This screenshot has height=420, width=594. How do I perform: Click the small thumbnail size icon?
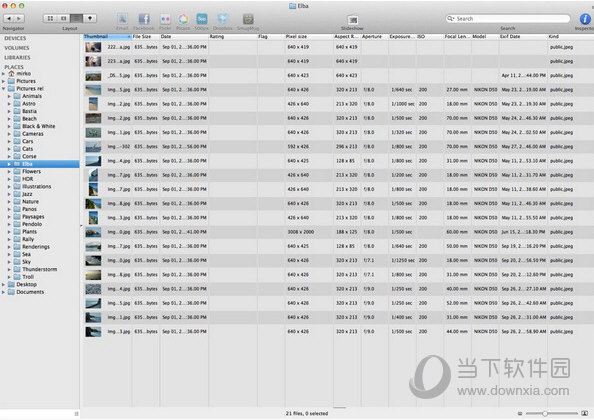tap(520, 413)
